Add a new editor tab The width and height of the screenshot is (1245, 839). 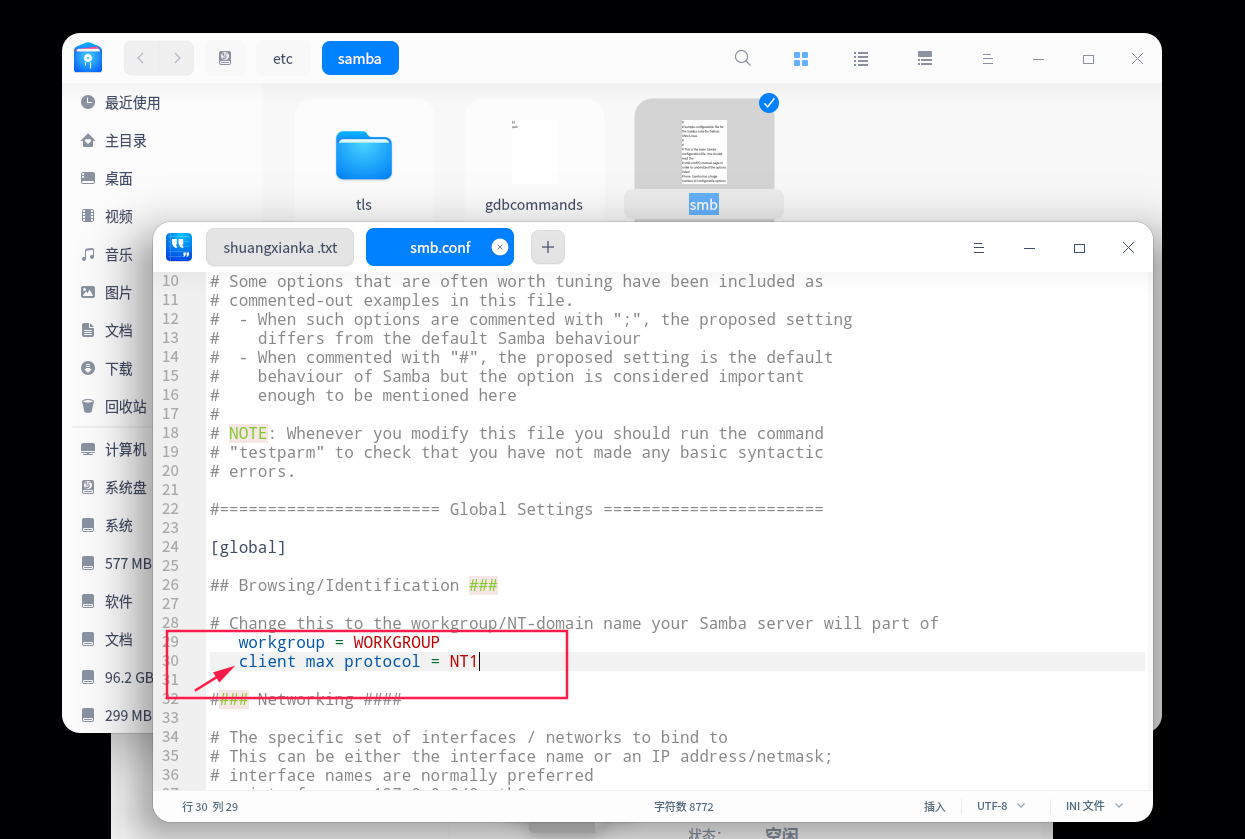[x=548, y=247]
